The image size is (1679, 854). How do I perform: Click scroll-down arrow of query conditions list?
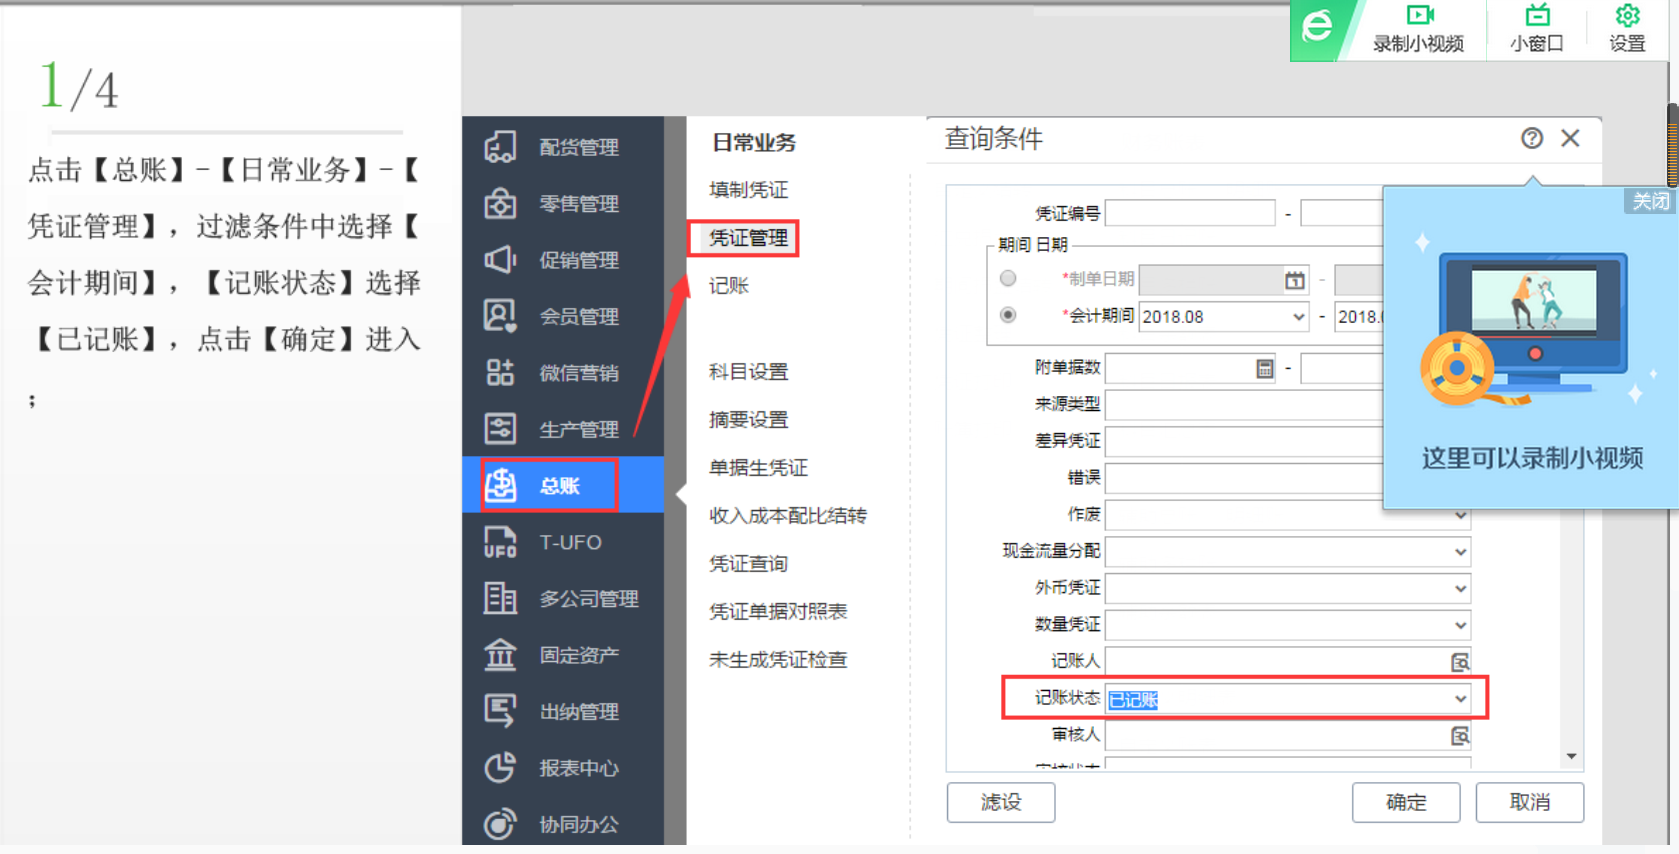pyautogui.click(x=1571, y=757)
